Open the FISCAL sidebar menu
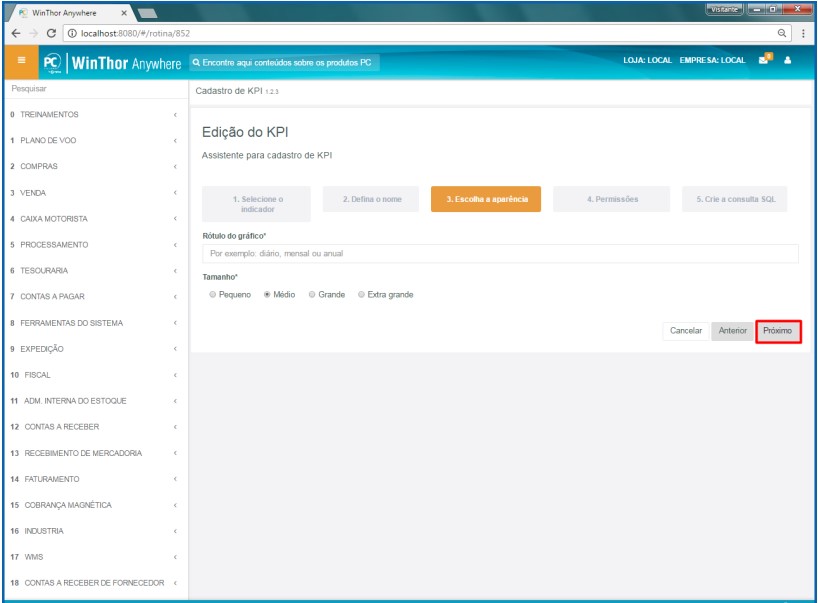Image resolution: width=818 pixels, height=603 pixels. point(94,375)
